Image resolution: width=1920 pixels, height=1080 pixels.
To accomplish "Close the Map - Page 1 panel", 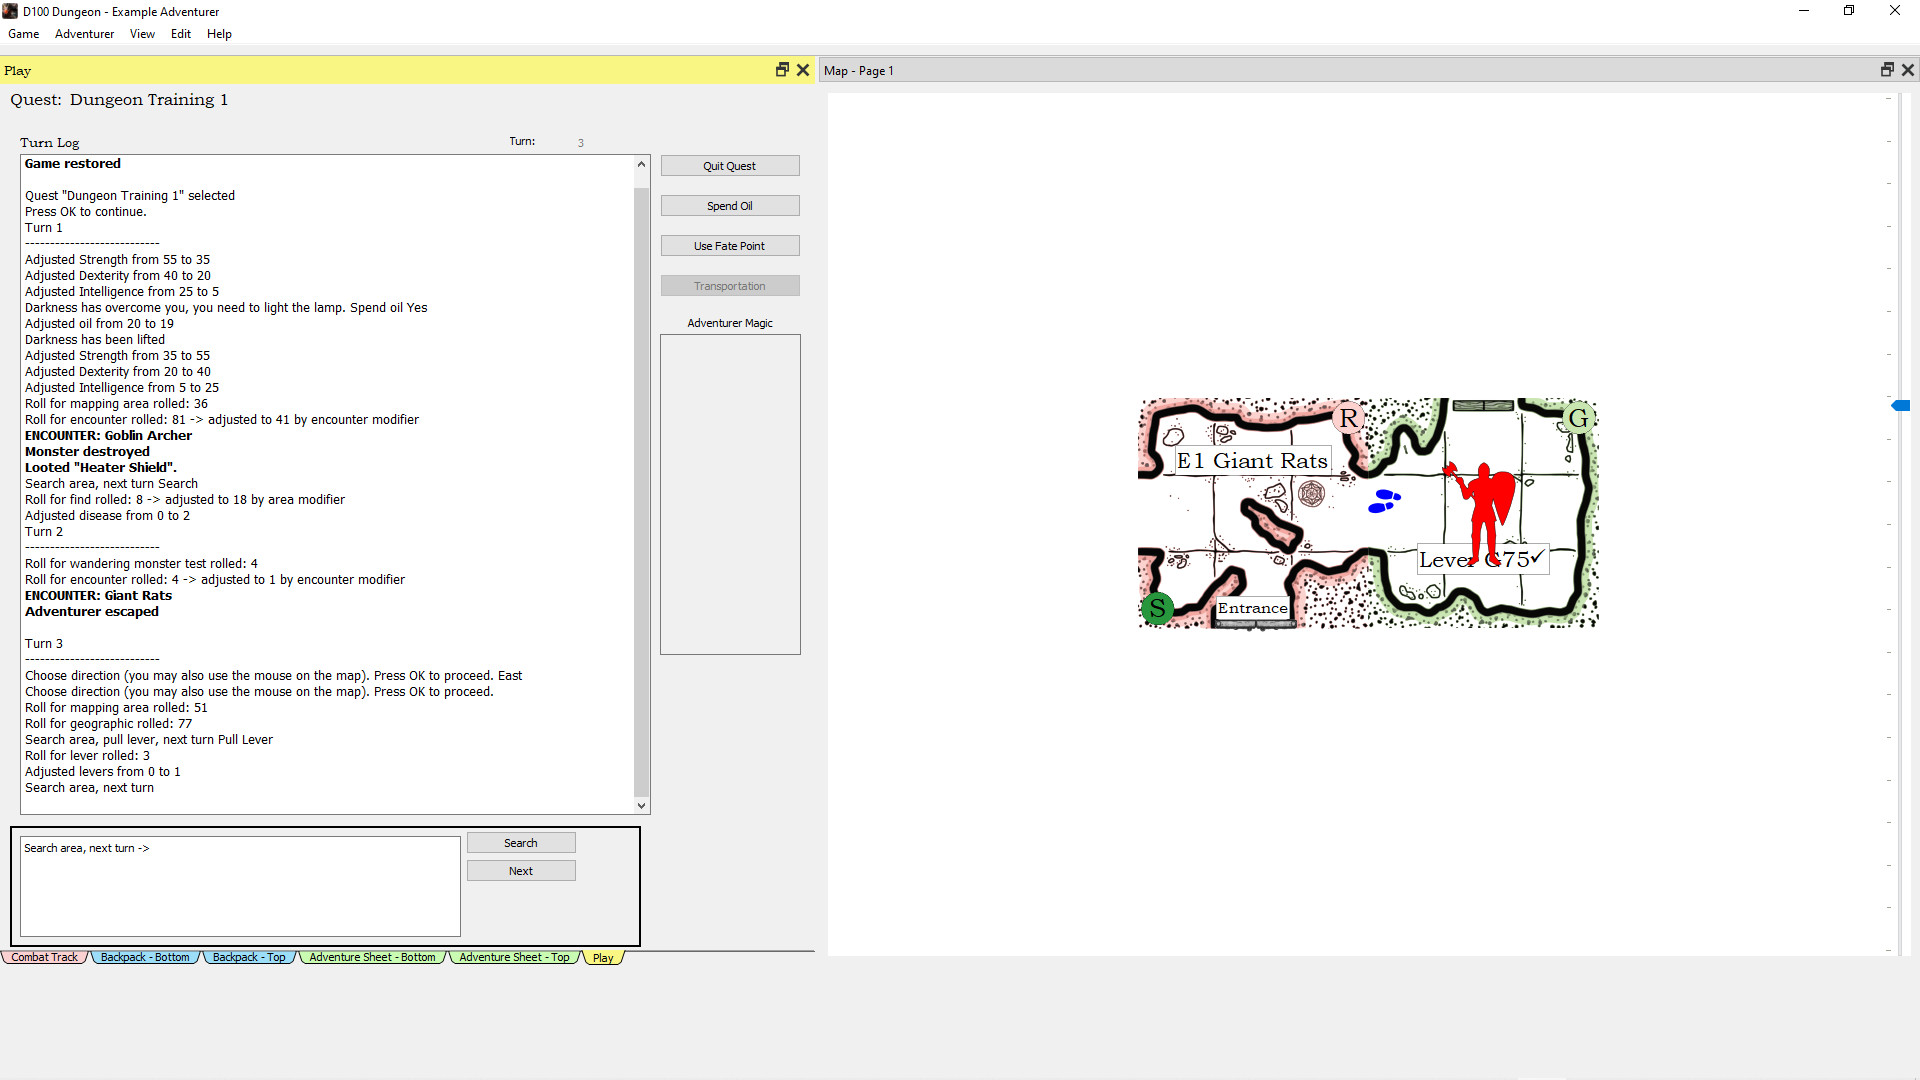I will (1908, 70).
